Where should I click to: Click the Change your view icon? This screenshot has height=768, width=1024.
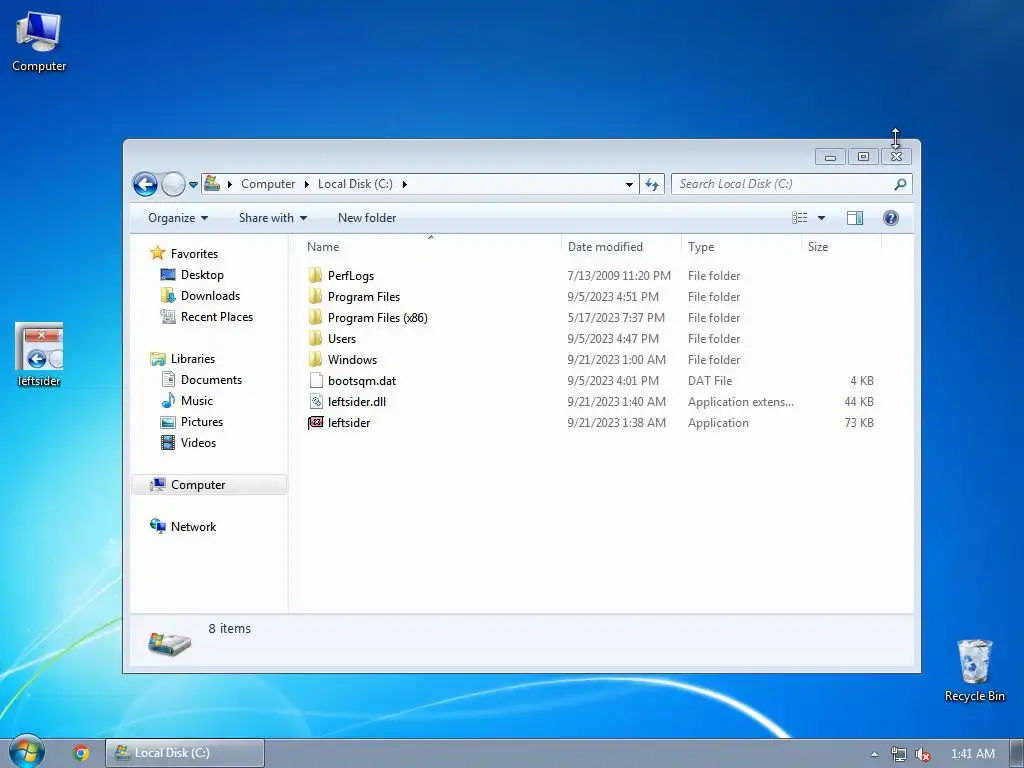coord(799,218)
